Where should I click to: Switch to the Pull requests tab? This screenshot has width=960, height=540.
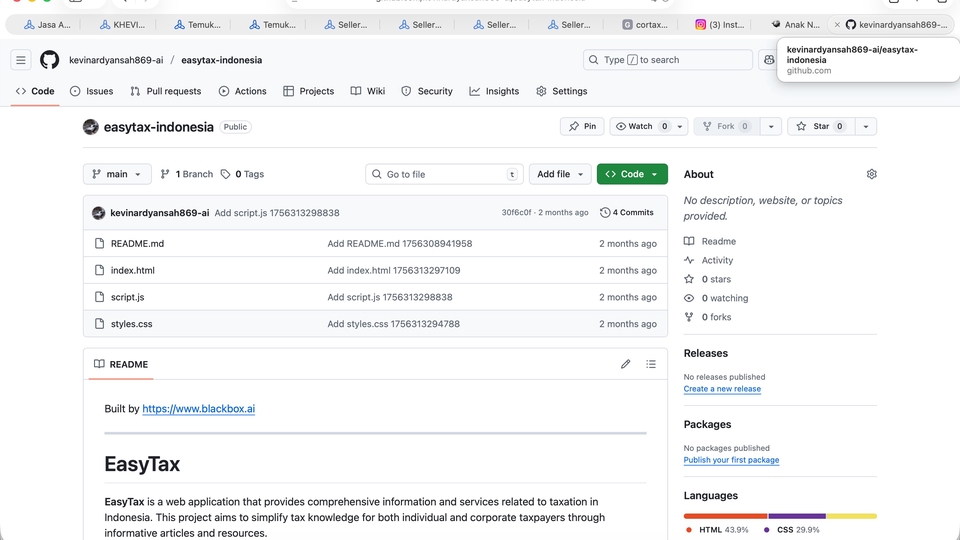point(165,91)
